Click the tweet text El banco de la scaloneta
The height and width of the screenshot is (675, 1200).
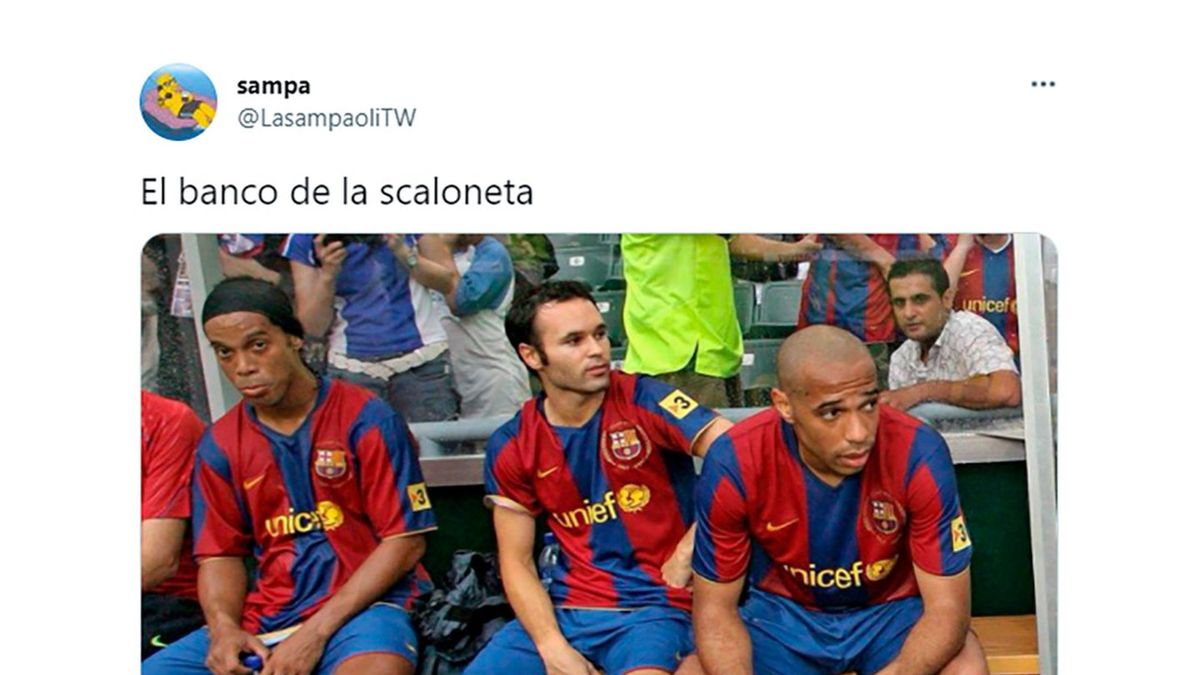(x=337, y=191)
